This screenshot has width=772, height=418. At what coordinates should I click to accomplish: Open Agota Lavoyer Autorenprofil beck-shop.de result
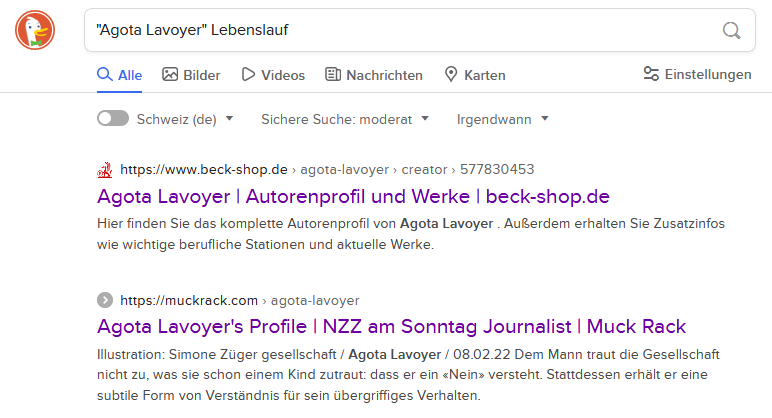click(x=353, y=196)
